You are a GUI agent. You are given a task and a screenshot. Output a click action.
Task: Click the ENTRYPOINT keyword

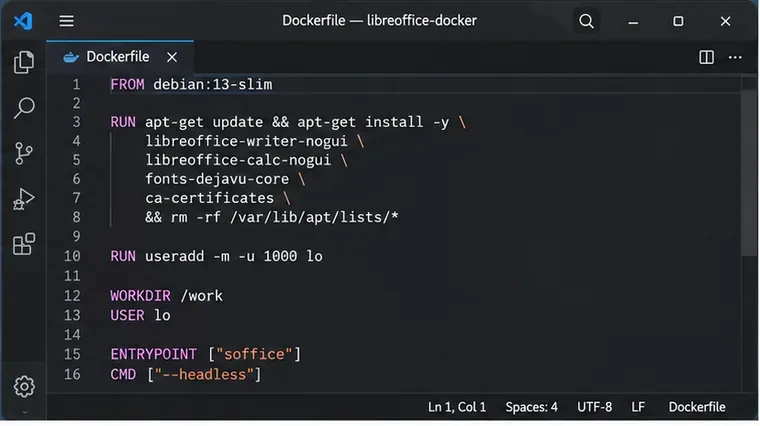pyautogui.click(x=153, y=354)
